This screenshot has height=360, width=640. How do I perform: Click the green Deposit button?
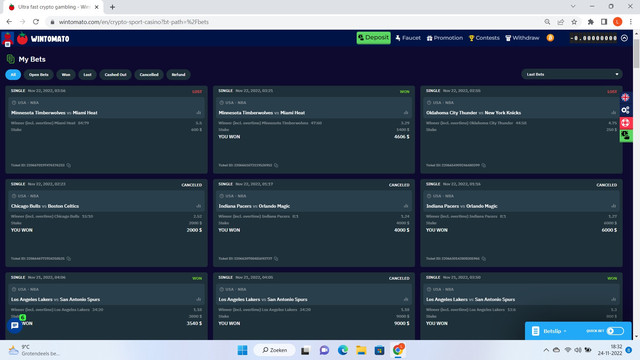(x=373, y=38)
